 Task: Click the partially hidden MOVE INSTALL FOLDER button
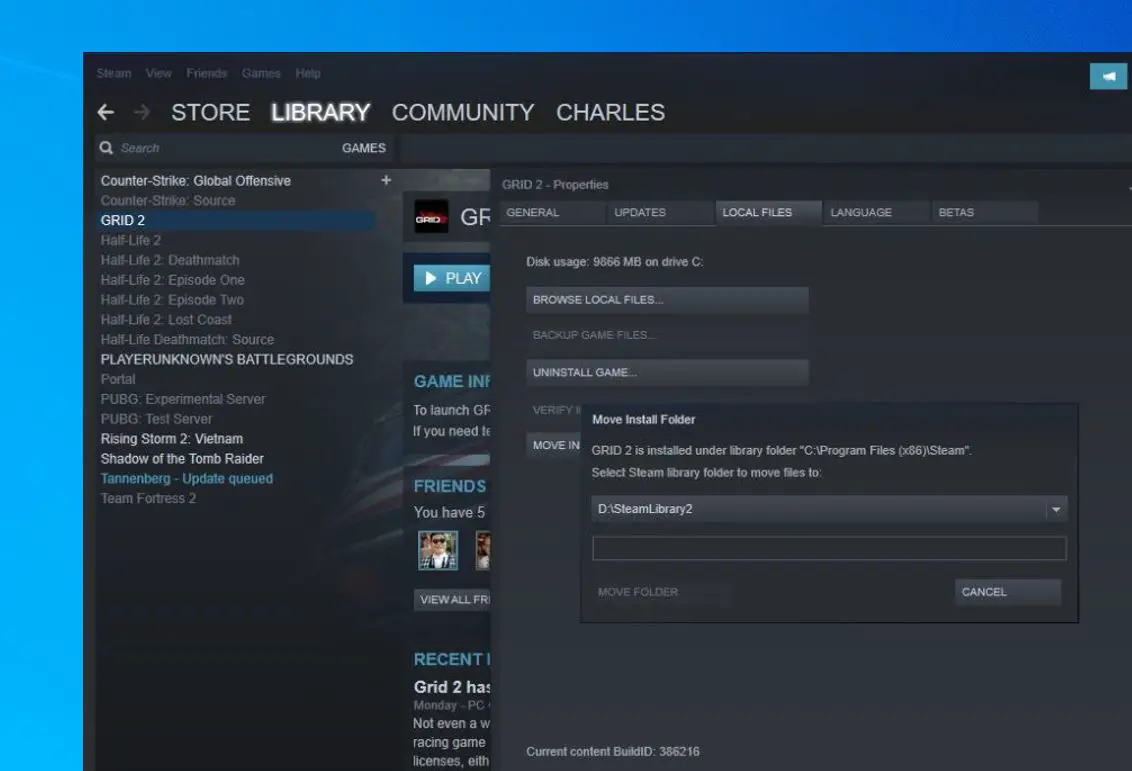click(x=554, y=445)
